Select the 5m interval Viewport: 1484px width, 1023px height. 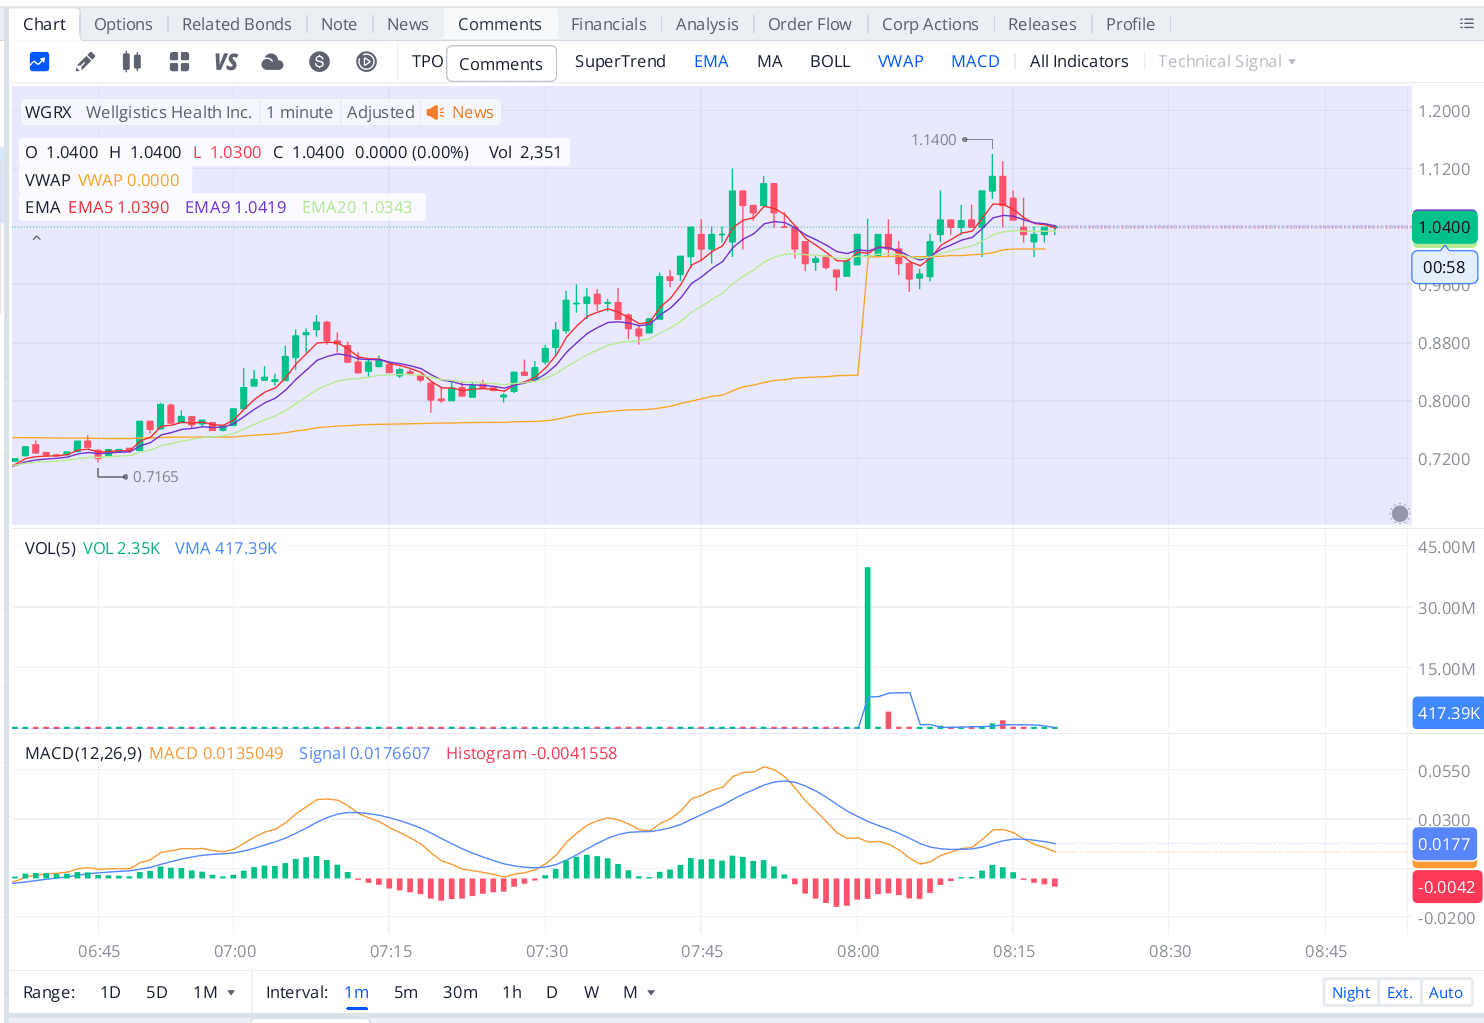point(405,993)
